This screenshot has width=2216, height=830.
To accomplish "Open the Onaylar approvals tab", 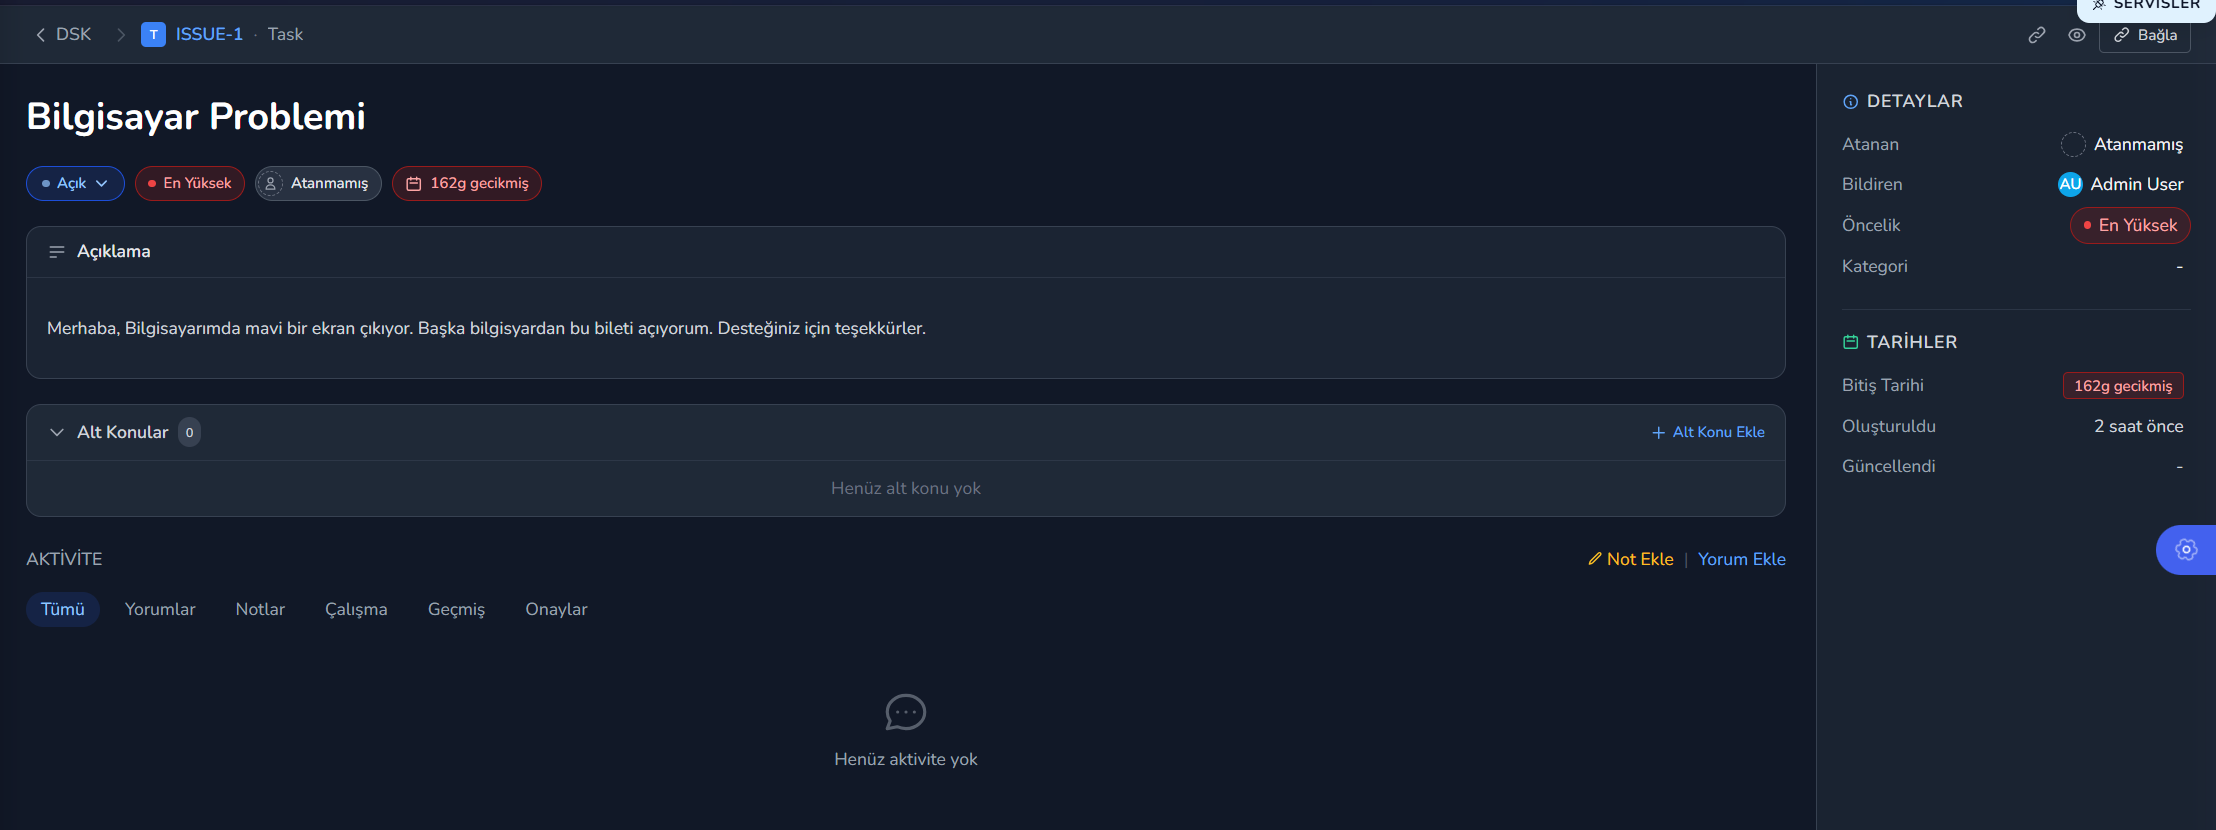I will 556,609.
